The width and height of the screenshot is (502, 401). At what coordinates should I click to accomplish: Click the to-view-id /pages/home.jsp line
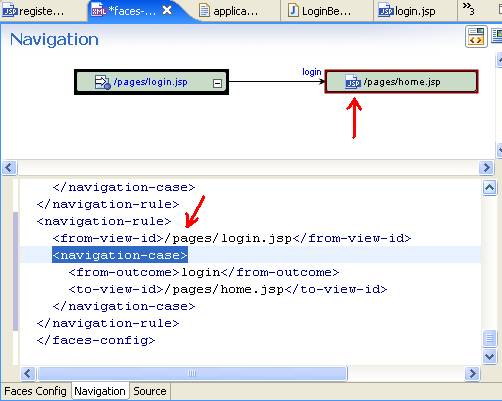click(x=228, y=289)
